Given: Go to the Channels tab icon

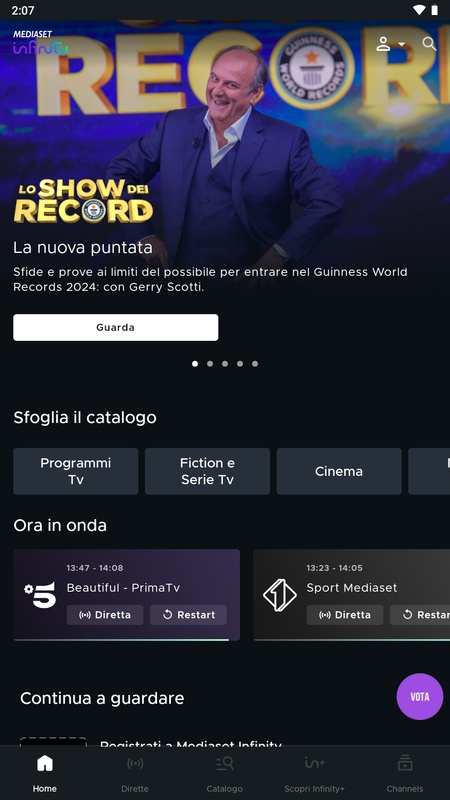Looking at the screenshot, I should [405, 763].
